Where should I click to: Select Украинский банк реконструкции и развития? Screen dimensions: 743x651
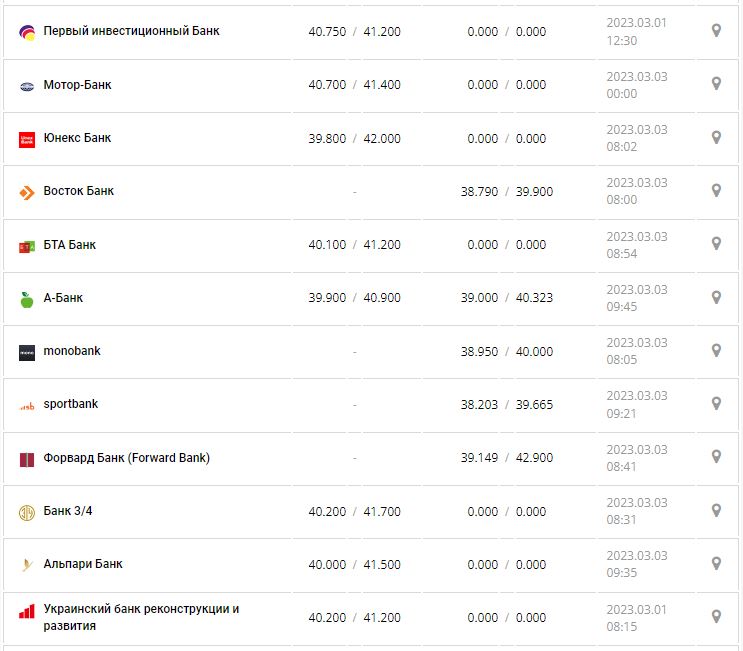[141, 617]
